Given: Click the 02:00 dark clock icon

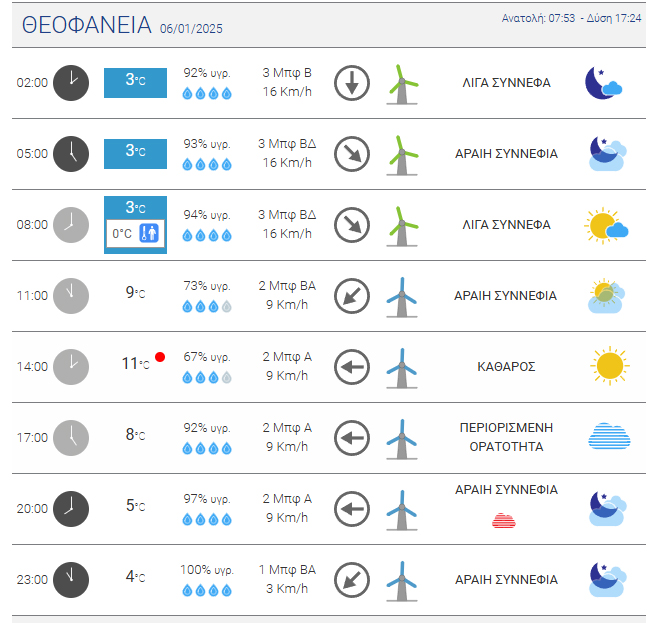Looking at the screenshot, I should click(70, 83).
